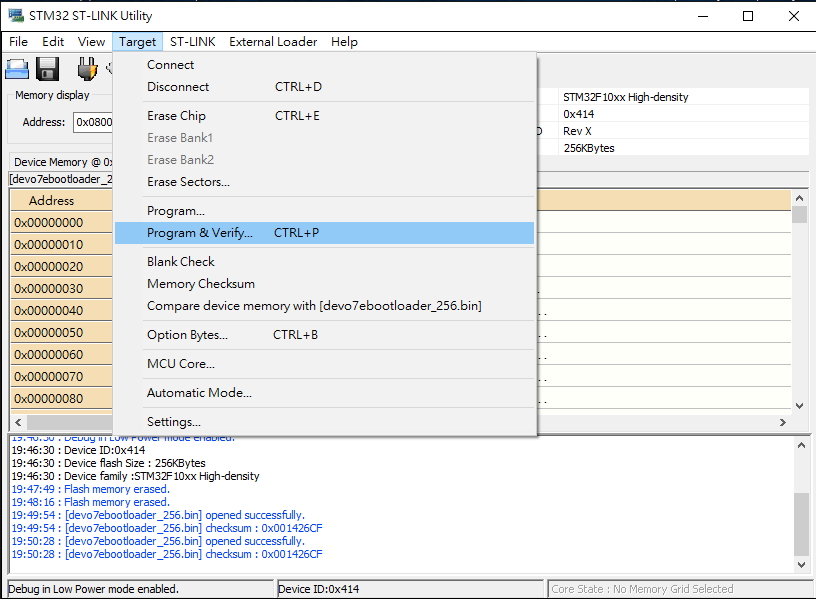The height and width of the screenshot is (599, 816).
Task: Close the open Target menu
Action: (137, 42)
